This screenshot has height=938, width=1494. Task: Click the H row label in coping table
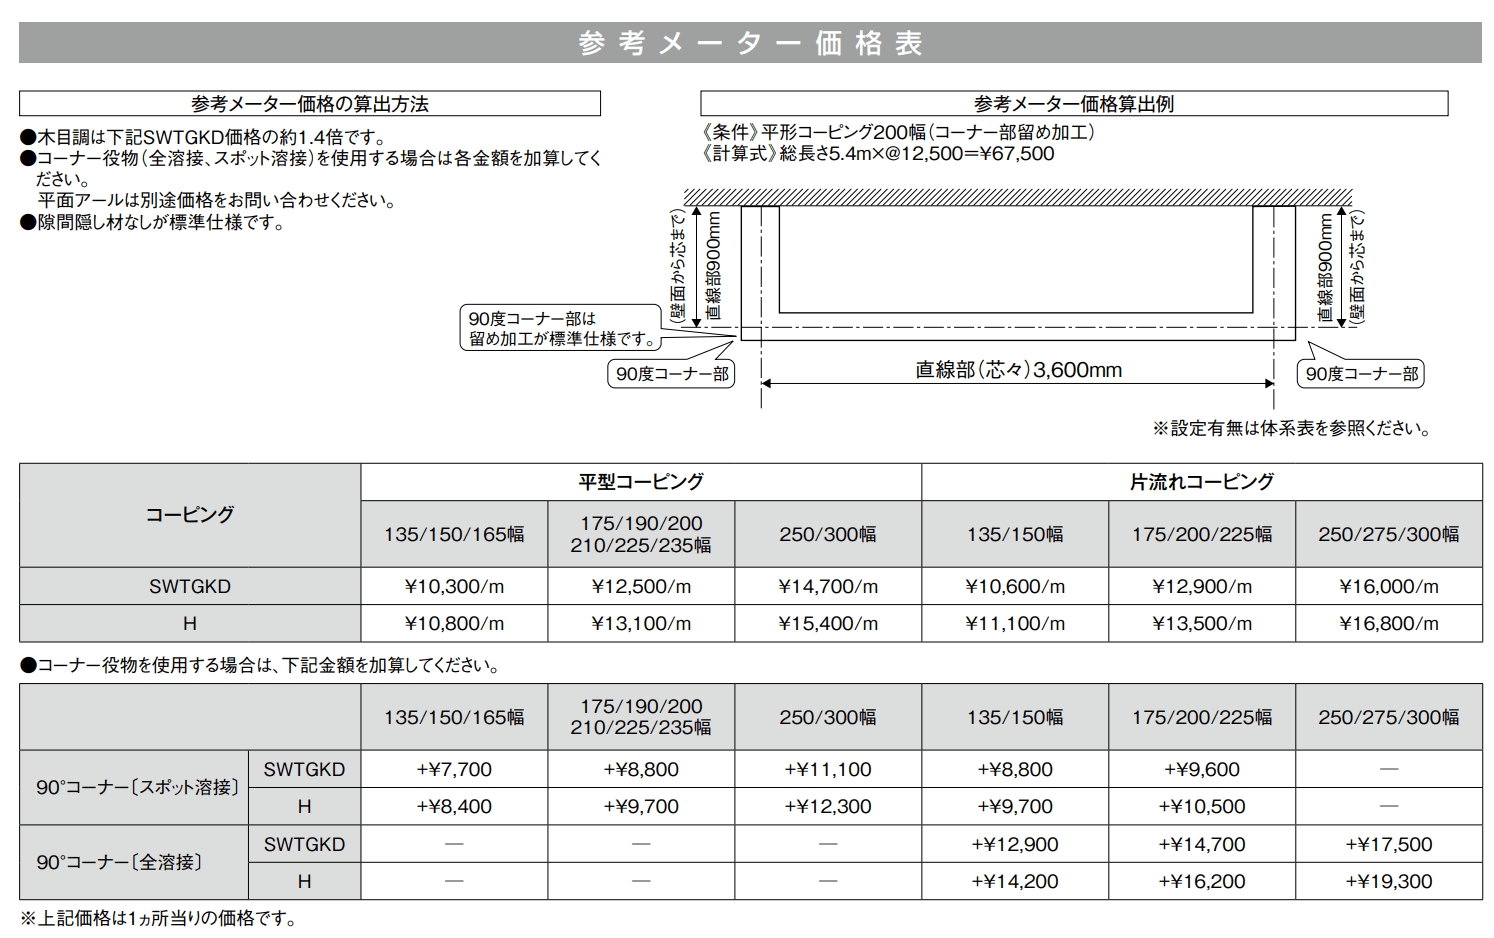[x=190, y=623]
